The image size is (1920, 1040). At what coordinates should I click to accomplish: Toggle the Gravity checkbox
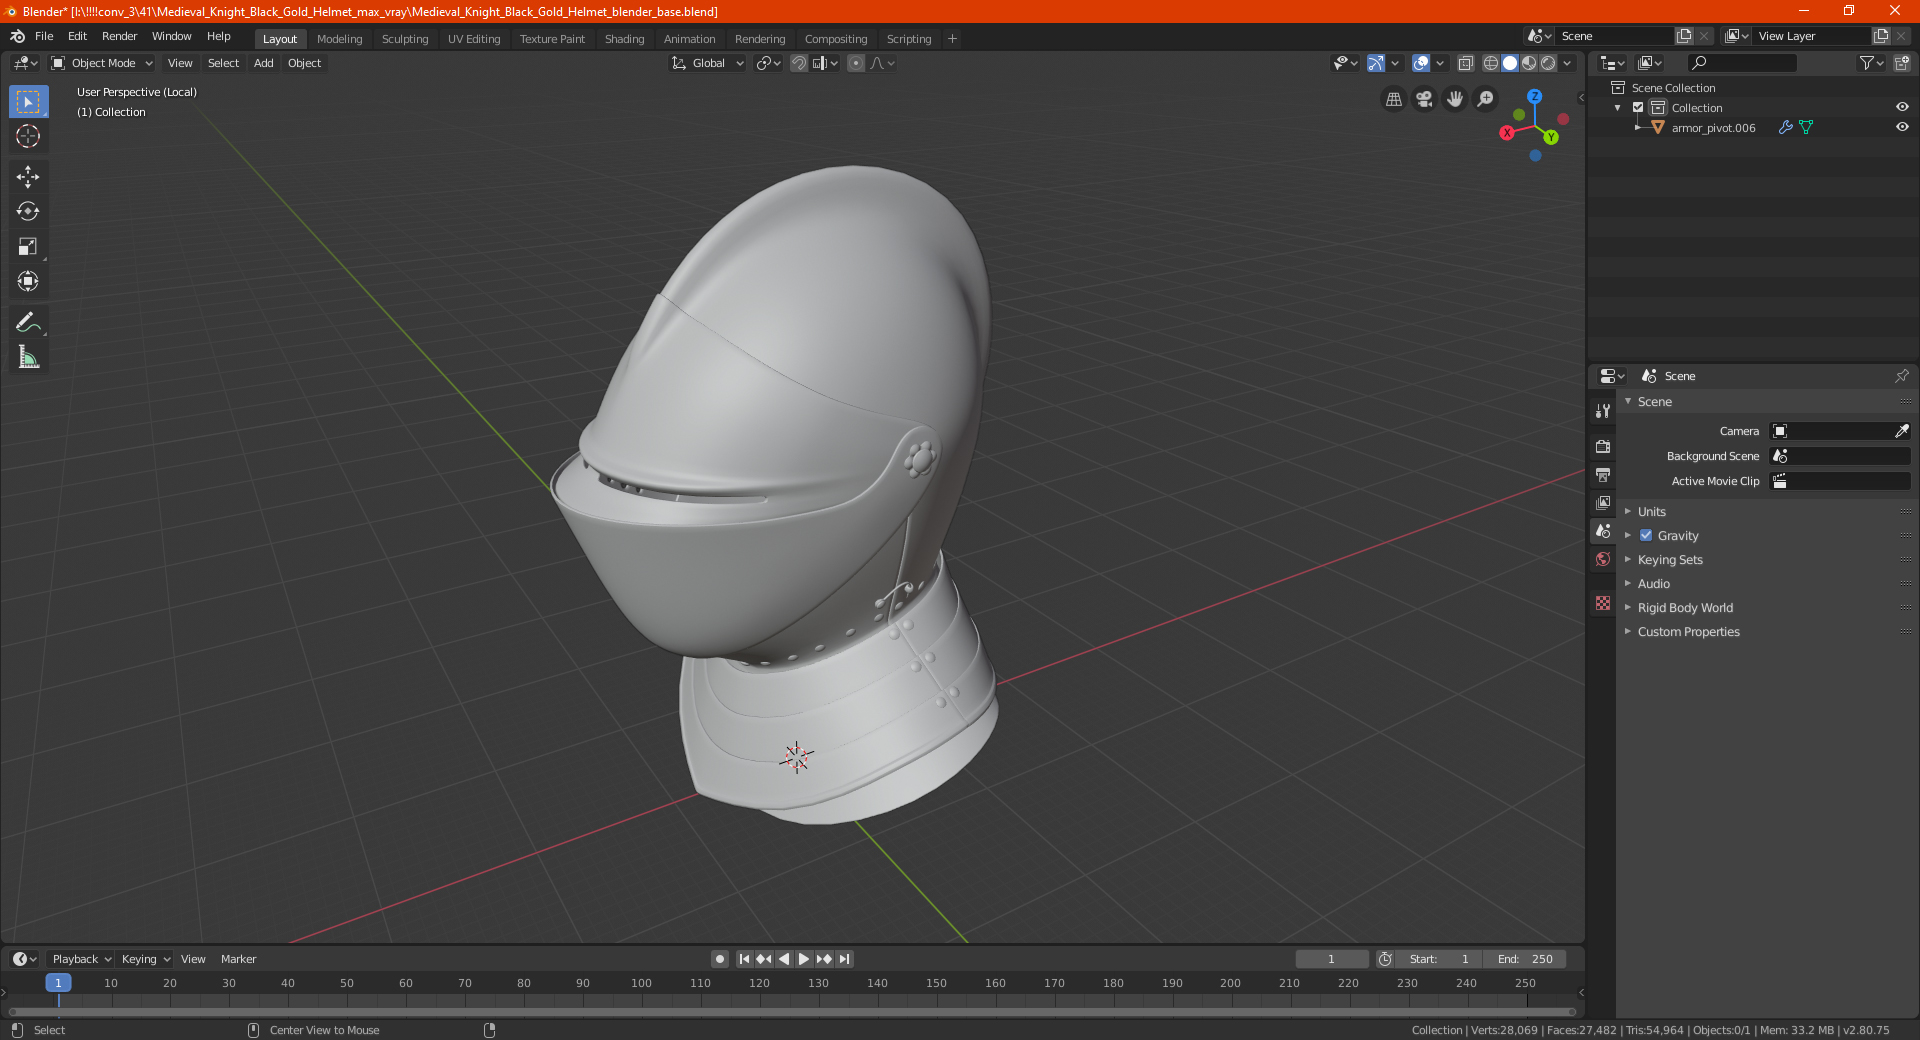1646,535
